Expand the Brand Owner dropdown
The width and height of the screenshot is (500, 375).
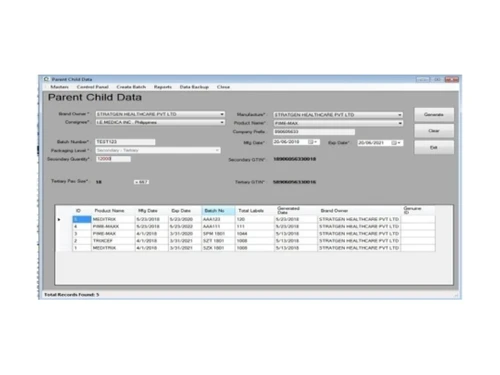(x=222, y=114)
